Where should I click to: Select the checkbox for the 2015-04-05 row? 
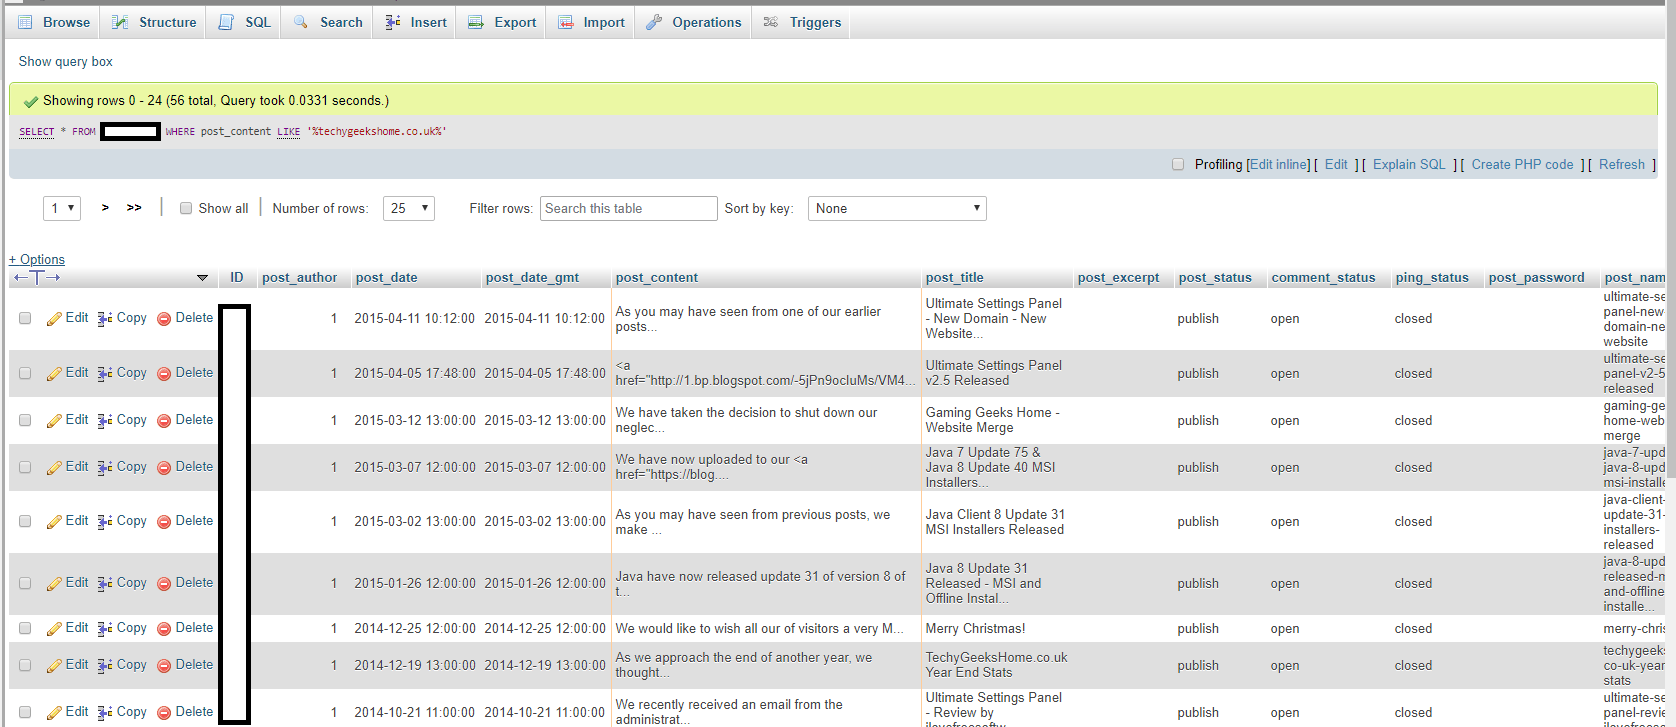pos(25,373)
